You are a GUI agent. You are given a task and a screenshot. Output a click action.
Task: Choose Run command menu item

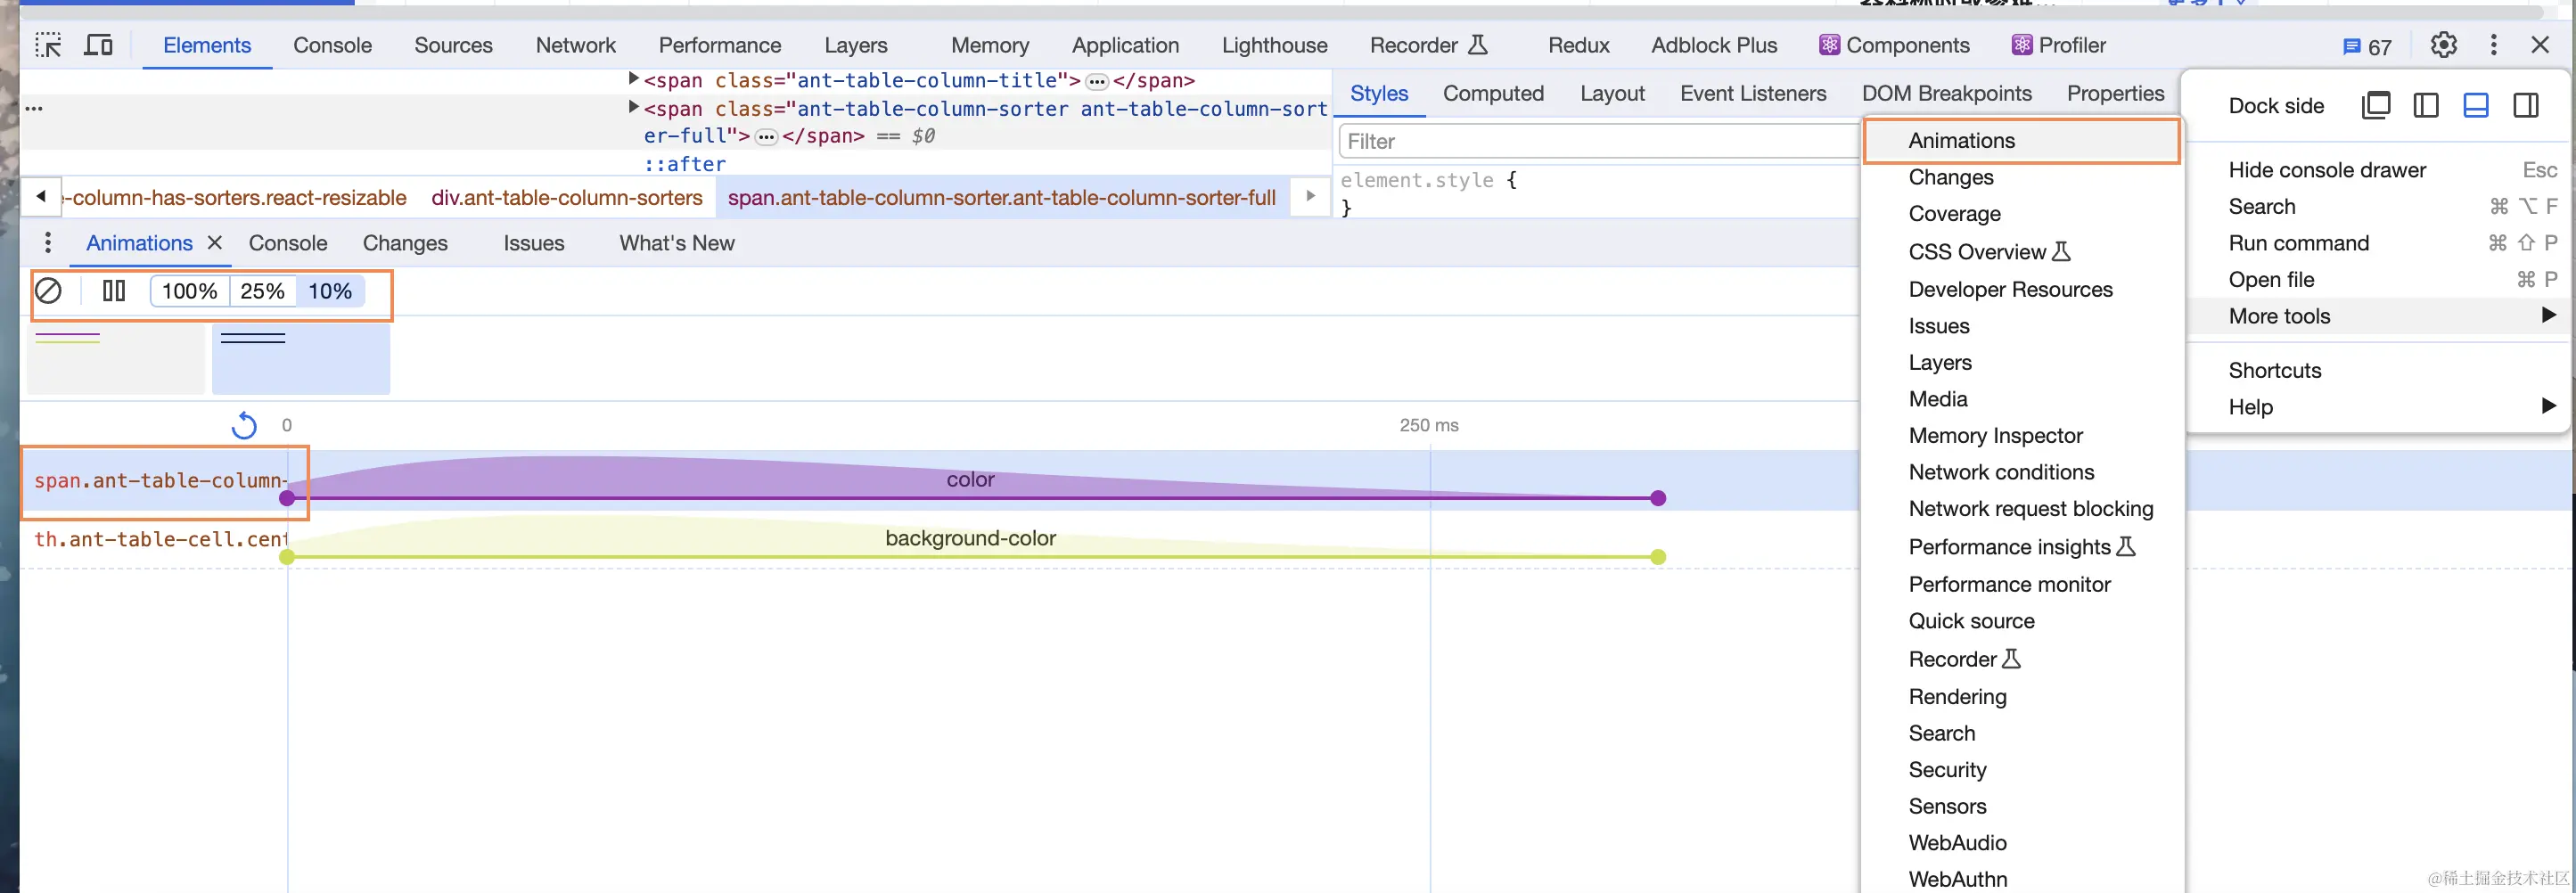(2377, 243)
